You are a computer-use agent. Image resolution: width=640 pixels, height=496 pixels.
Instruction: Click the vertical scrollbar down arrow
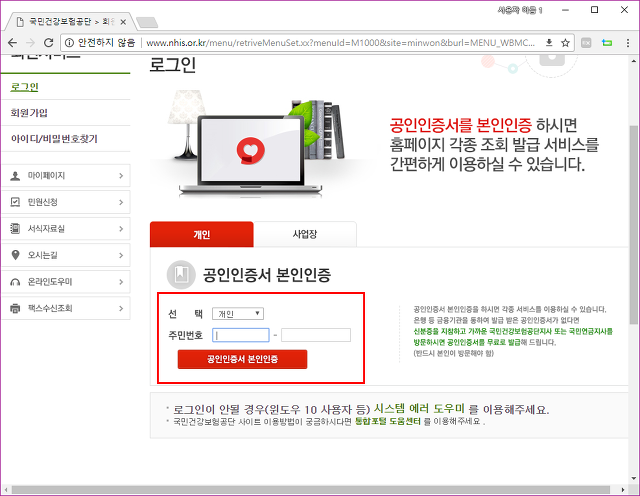click(x=633, y=478)
